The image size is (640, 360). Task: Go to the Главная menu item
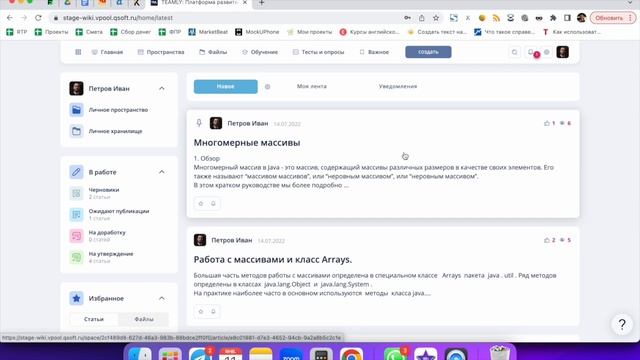107,52
